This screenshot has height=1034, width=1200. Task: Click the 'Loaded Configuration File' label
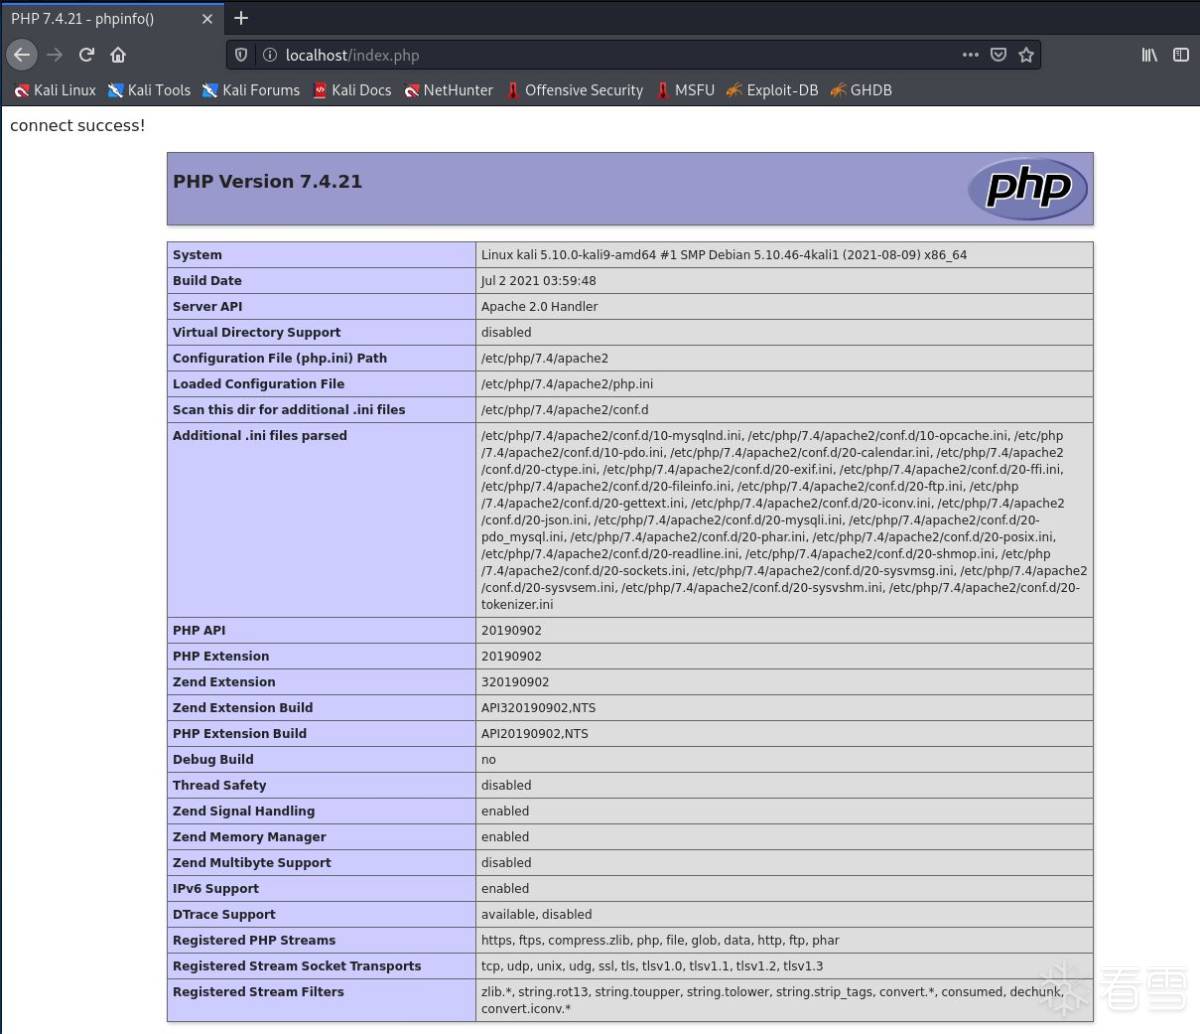coord(258,384)
